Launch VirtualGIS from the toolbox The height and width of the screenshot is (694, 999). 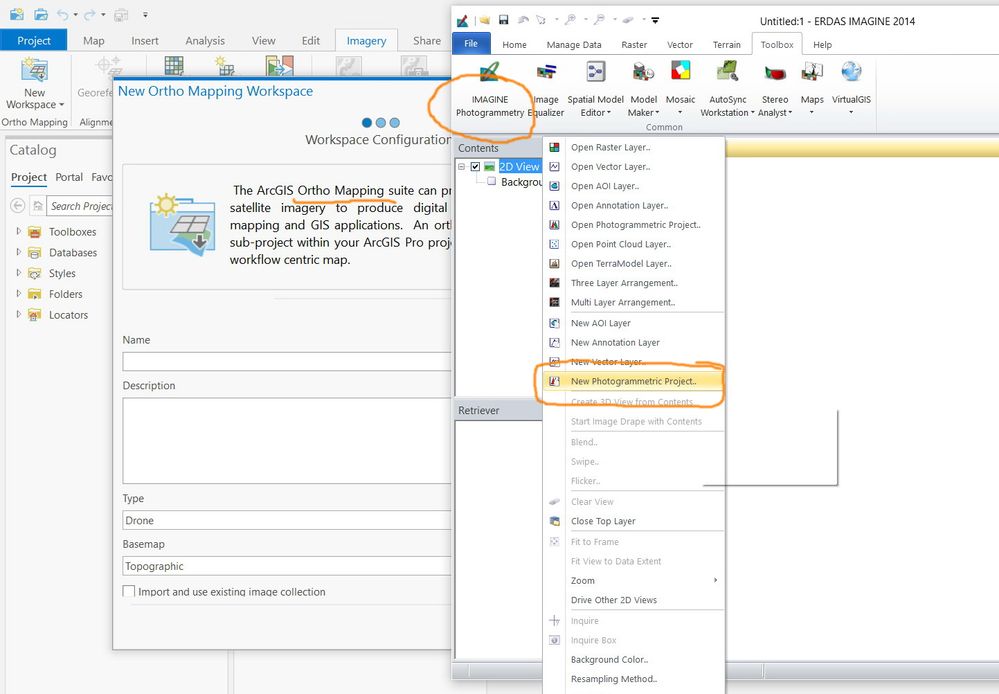851,90
